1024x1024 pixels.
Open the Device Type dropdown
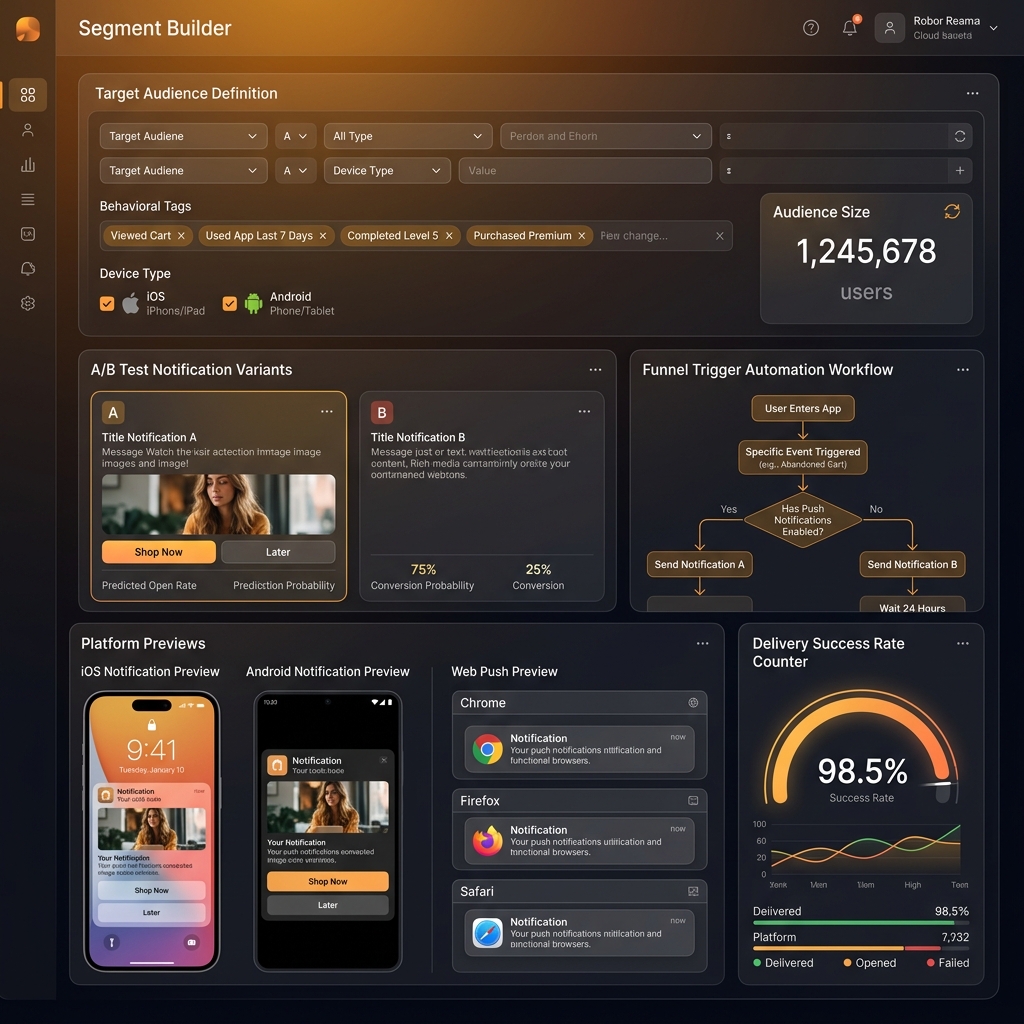click(x=387, y=170)
